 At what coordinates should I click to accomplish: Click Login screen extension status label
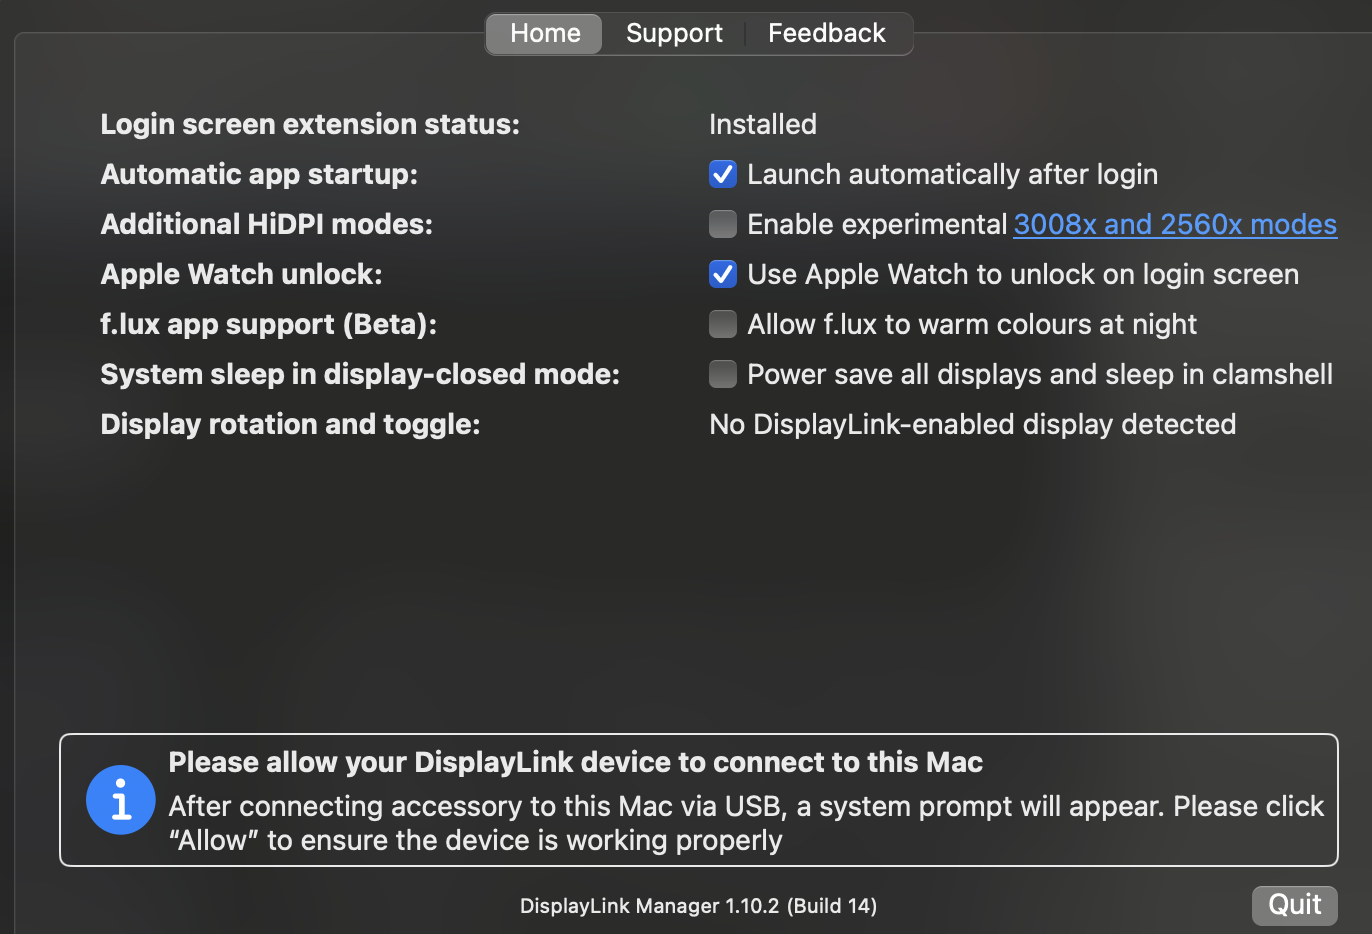[x=310, y=124]
